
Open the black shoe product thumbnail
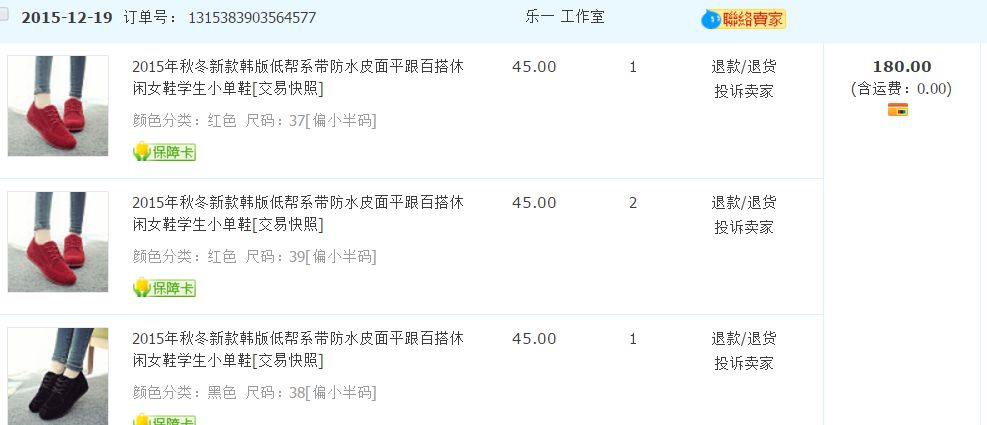[58, 375]
